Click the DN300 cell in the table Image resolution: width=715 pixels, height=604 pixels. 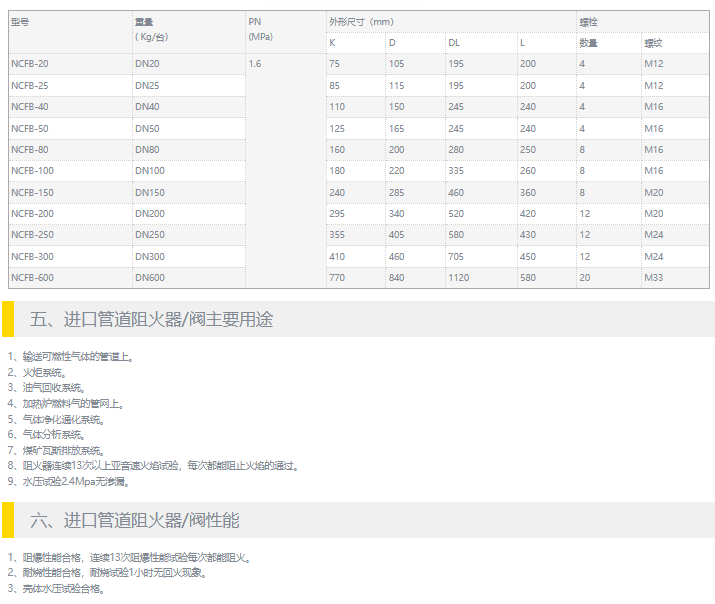[x=150, y=256]
